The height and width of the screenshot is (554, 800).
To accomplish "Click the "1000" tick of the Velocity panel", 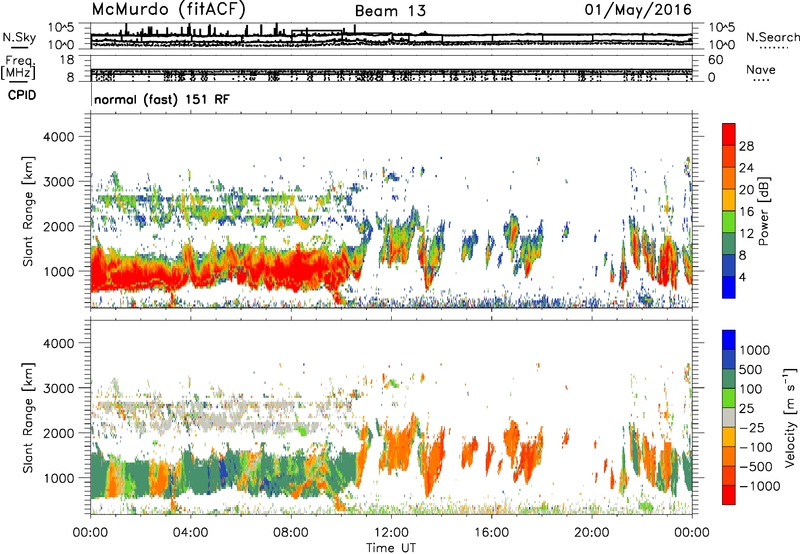I will [58, 478].
